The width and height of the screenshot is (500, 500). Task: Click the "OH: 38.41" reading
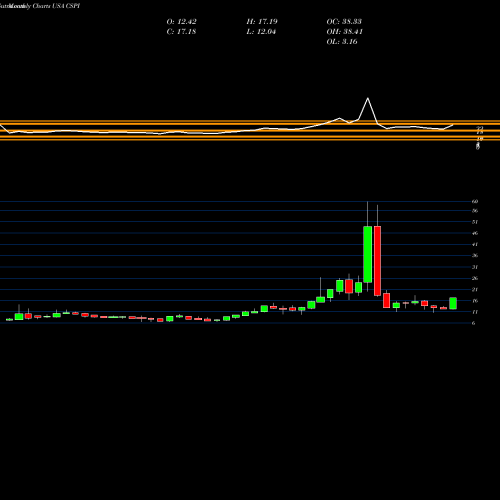coord(344,32)
